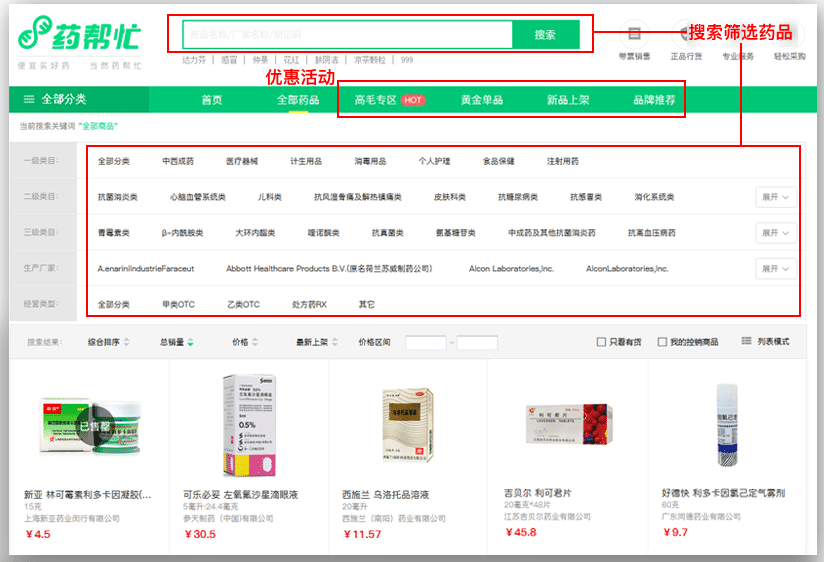Viewport: 824px width, 562px height.
Task: Select hot keyword 999
Action: 407,60
